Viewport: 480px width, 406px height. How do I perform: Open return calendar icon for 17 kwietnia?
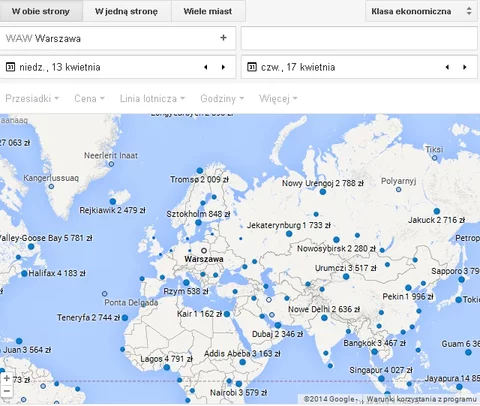click(x=252, y=67)
